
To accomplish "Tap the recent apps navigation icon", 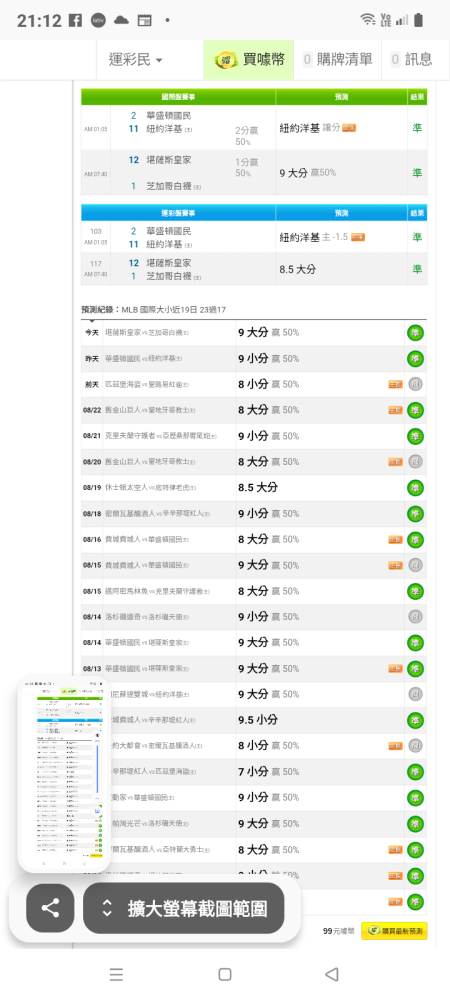I will pos(116,974).
